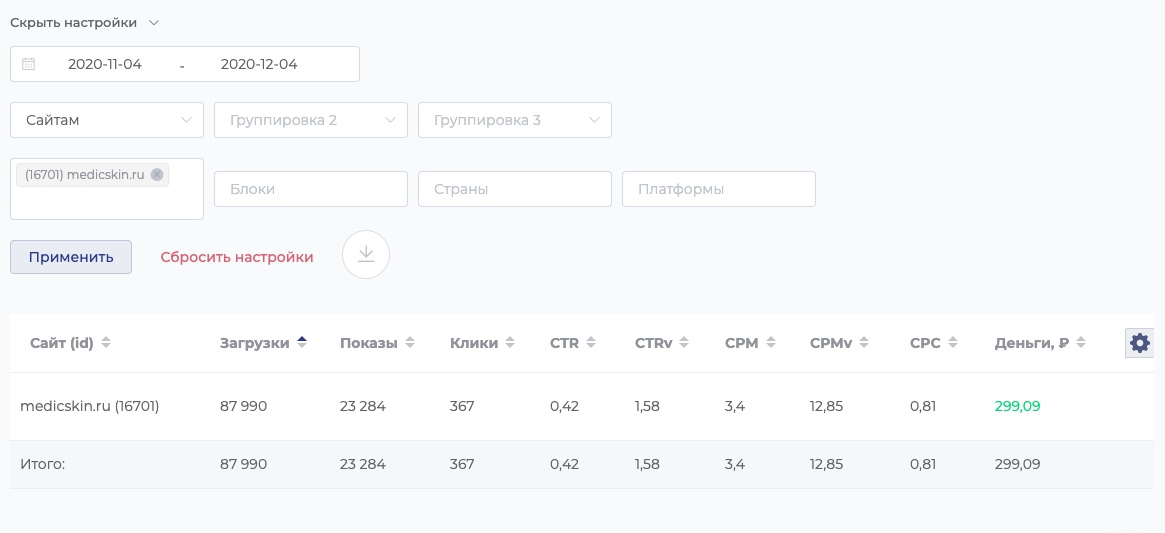
Task: Sort table by Сайт (id) column
Action: point(70,343)
